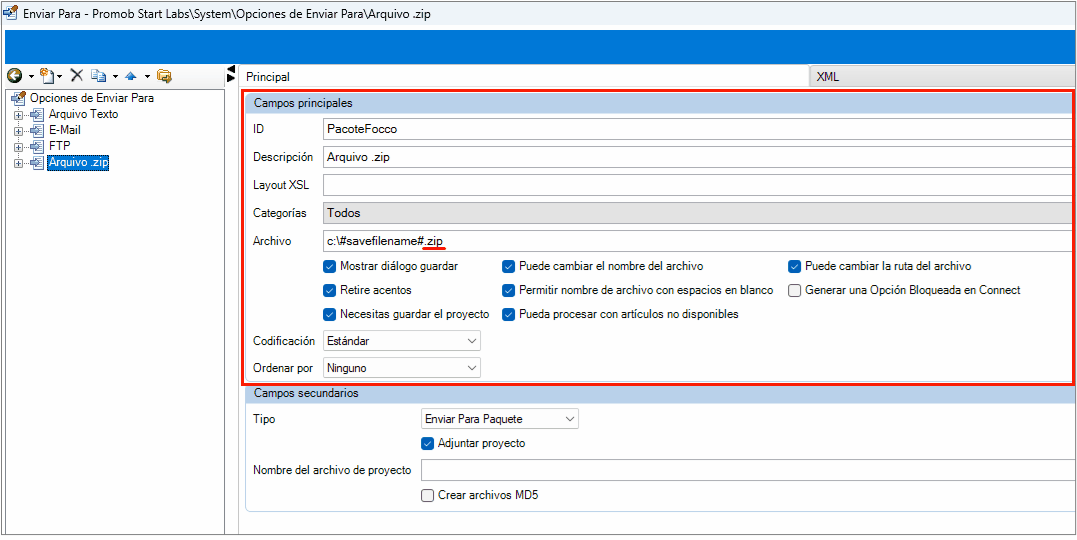1077x540 pixels.
Task: Select Arquivo .zip in the tree
Action: (78, 163)
